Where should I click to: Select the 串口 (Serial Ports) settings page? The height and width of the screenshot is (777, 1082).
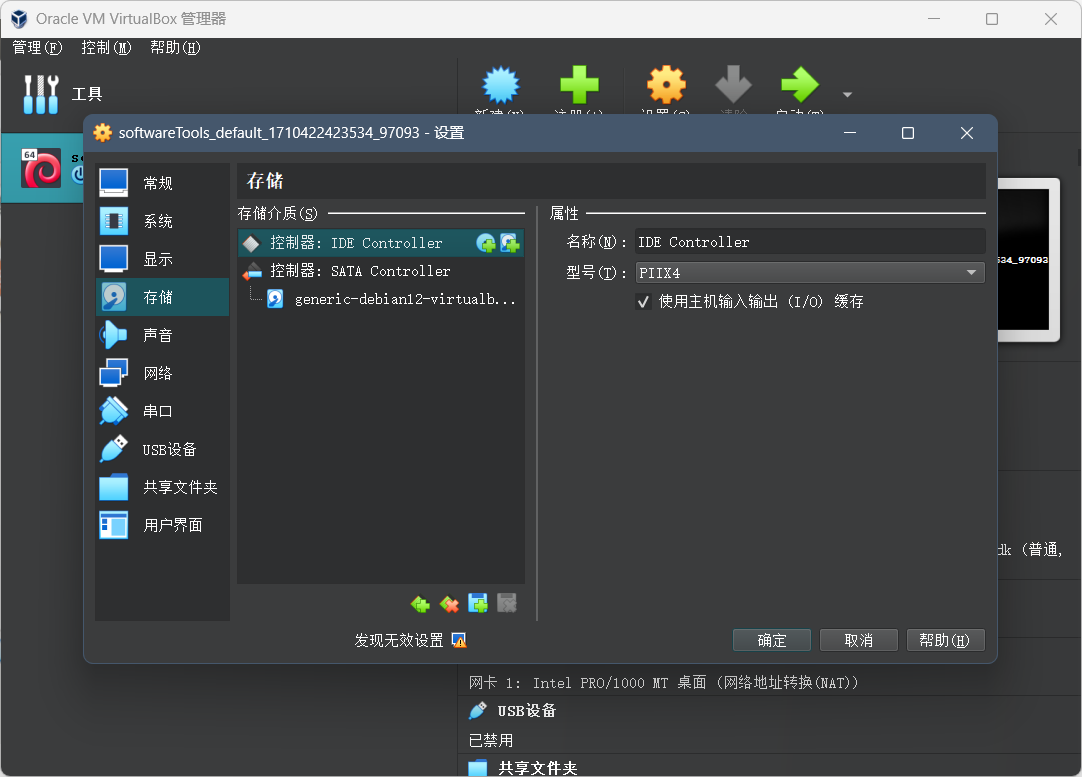[155, 410]
